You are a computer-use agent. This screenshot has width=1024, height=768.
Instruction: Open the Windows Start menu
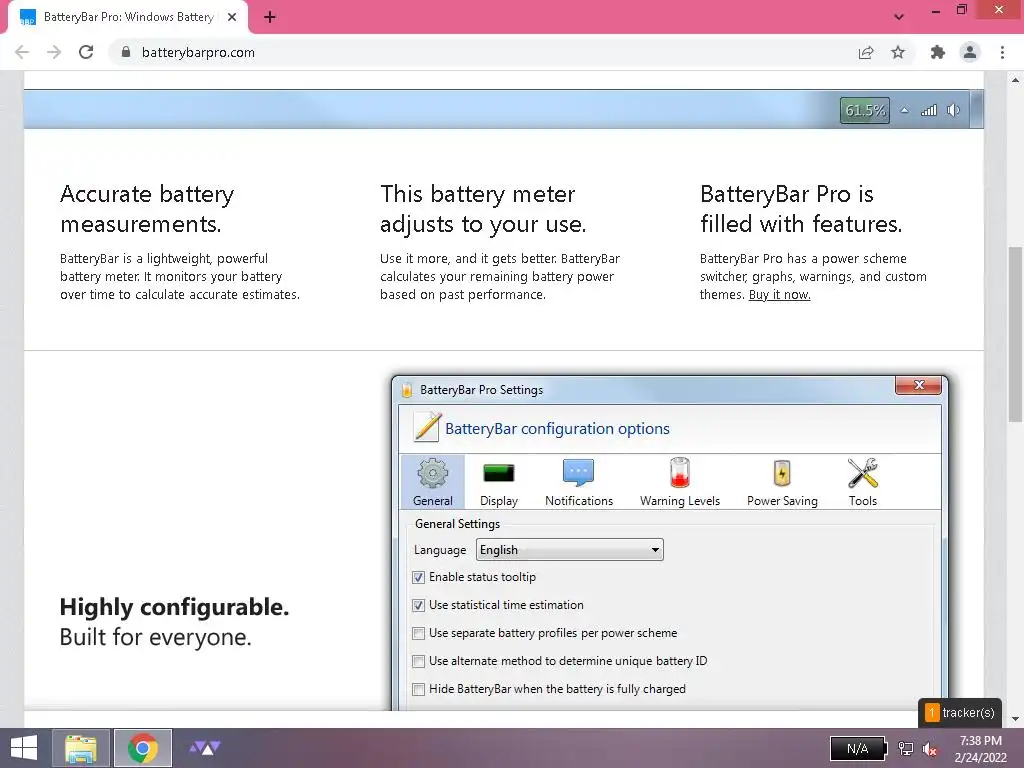pos(24,748)
